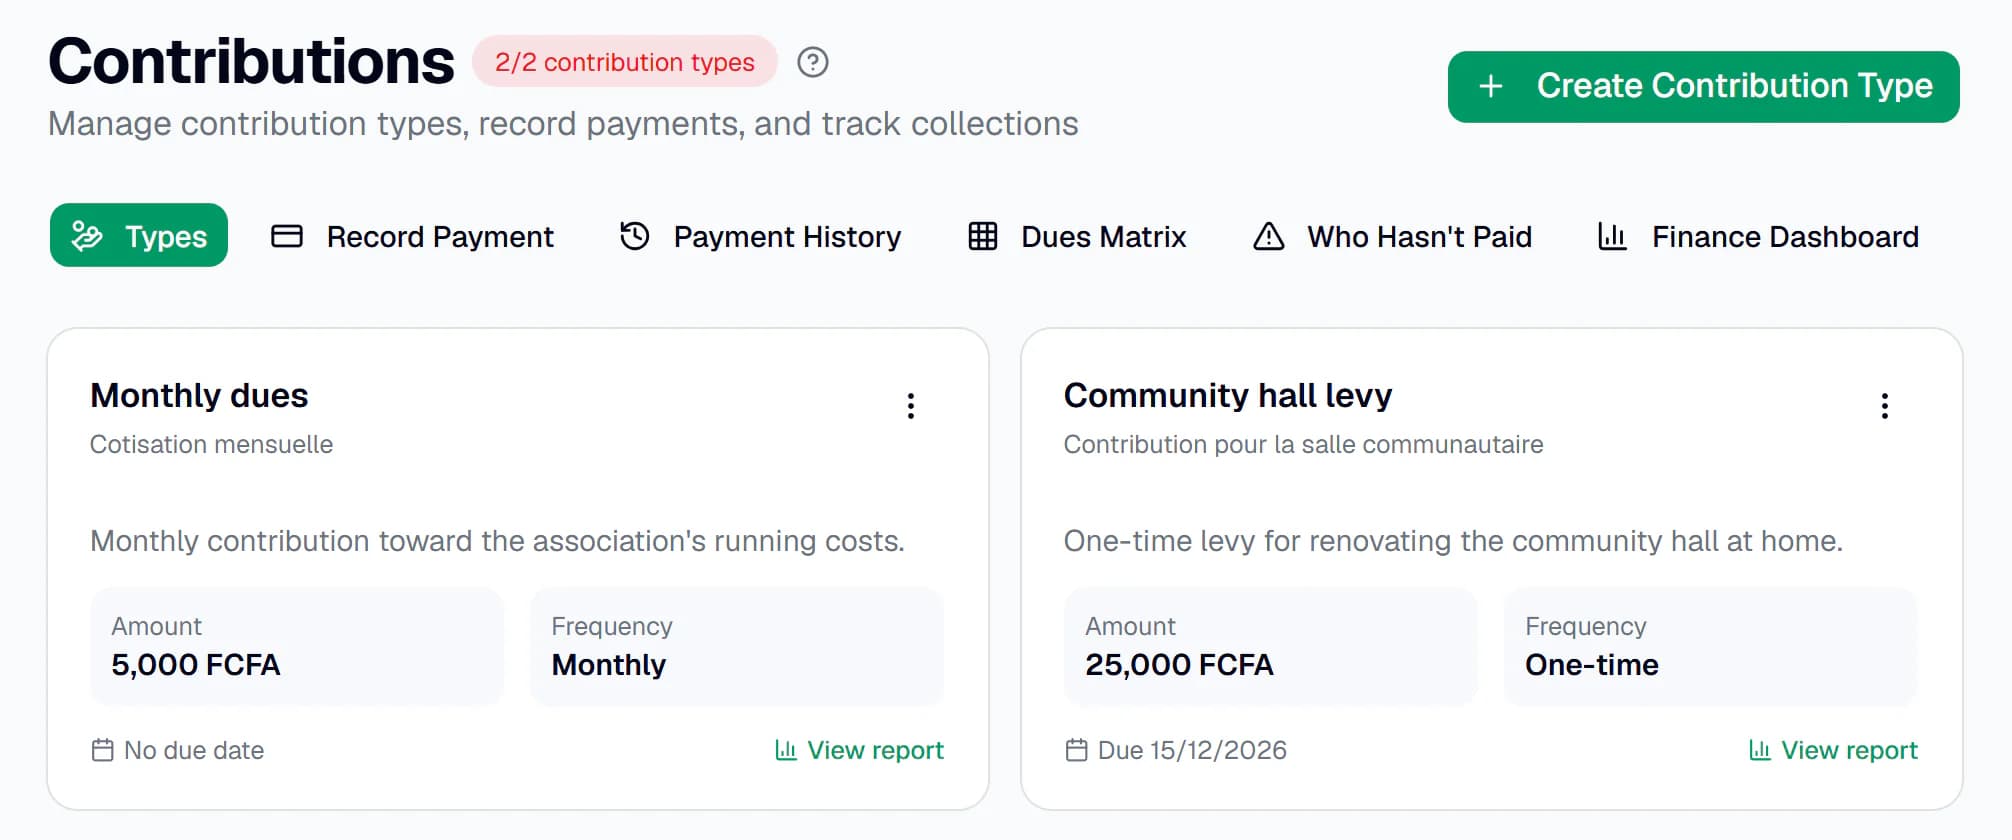Click Contribution pour la salle communautaire subtitle
This screenshot has width=2012, height=840.
pos(1303,444)
